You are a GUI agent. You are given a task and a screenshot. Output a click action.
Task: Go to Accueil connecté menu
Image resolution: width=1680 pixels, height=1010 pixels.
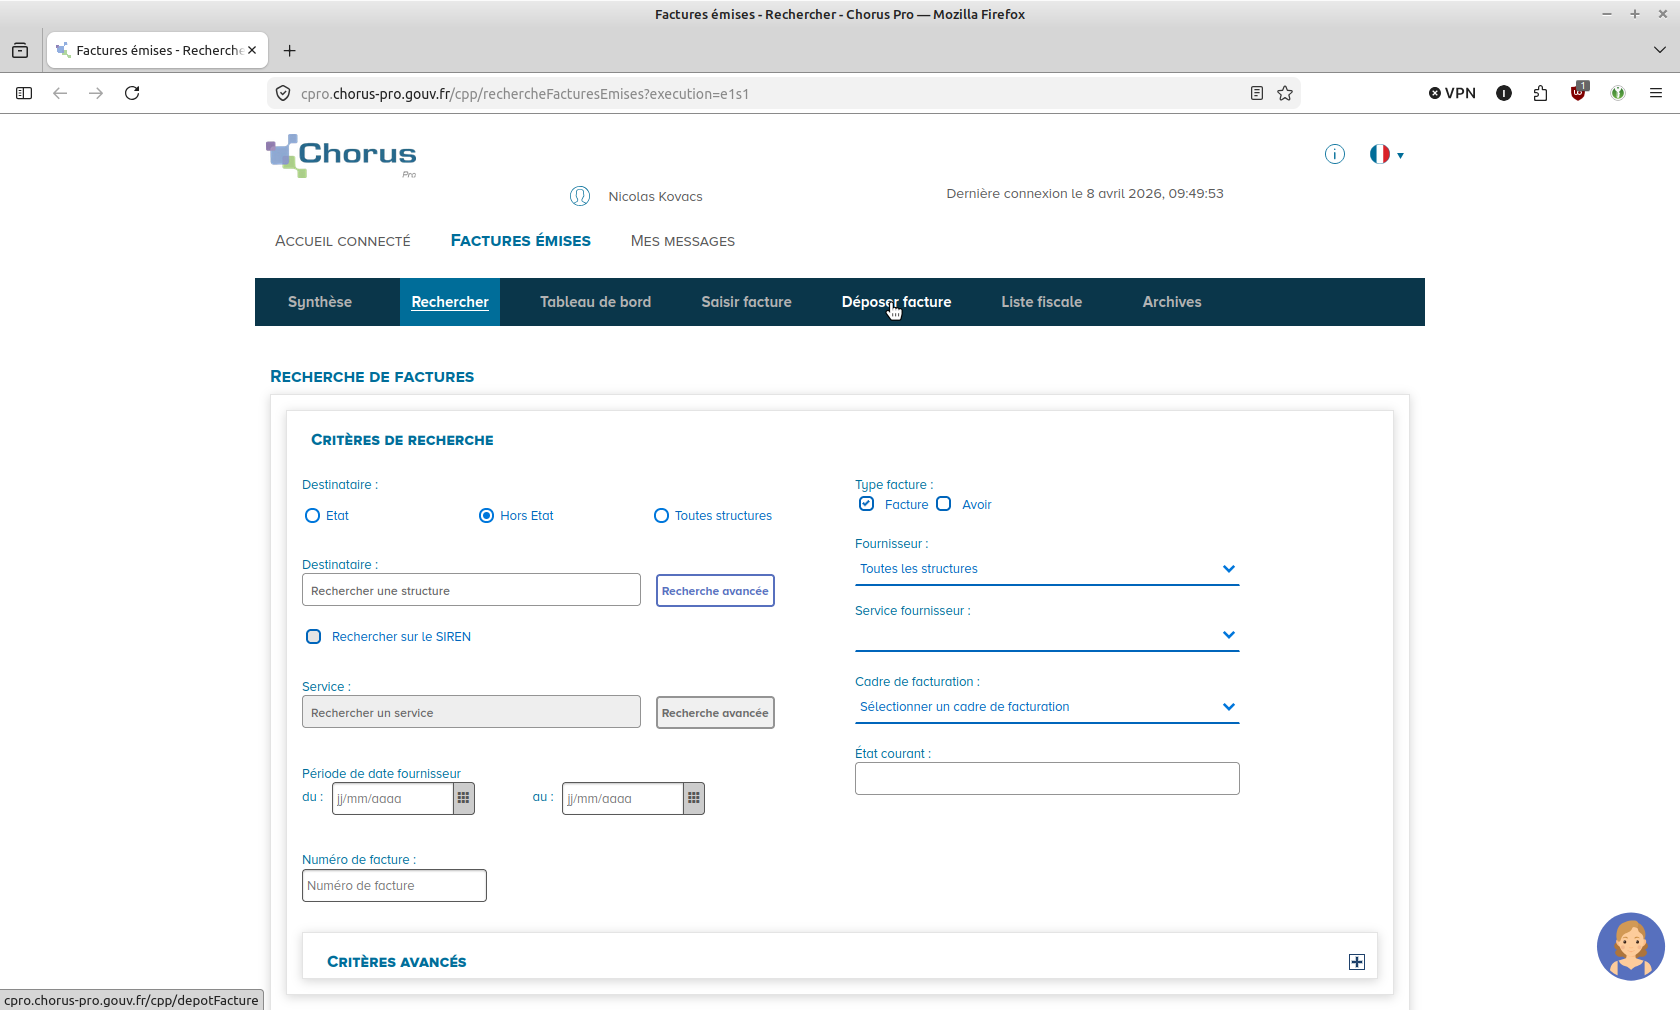coord(343,241)
